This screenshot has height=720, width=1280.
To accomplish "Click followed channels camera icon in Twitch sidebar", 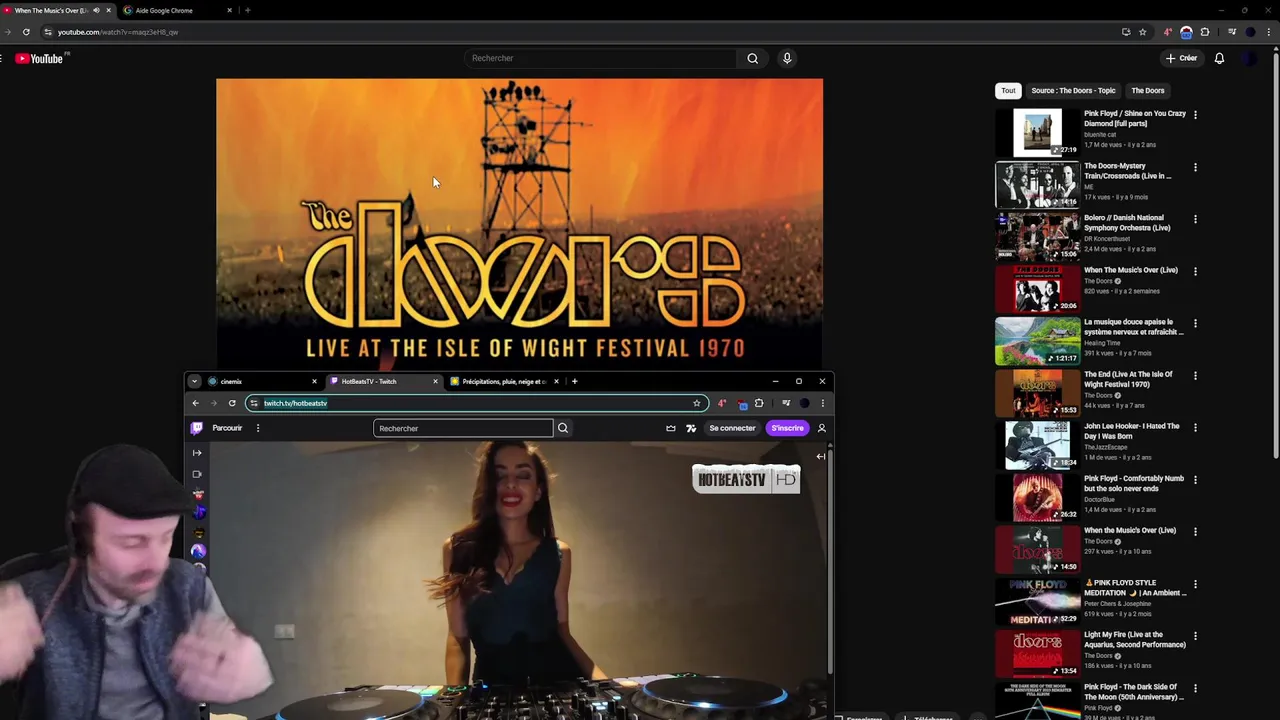I will click(x=197, y=474).
